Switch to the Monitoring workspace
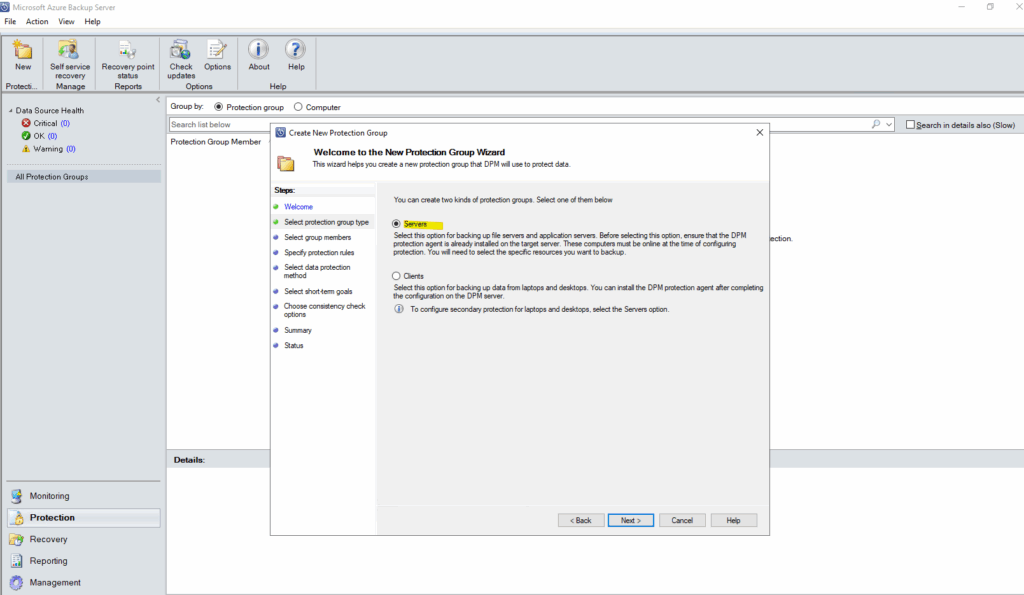The height and width of the screenshot is (595, 1024). 49,496
